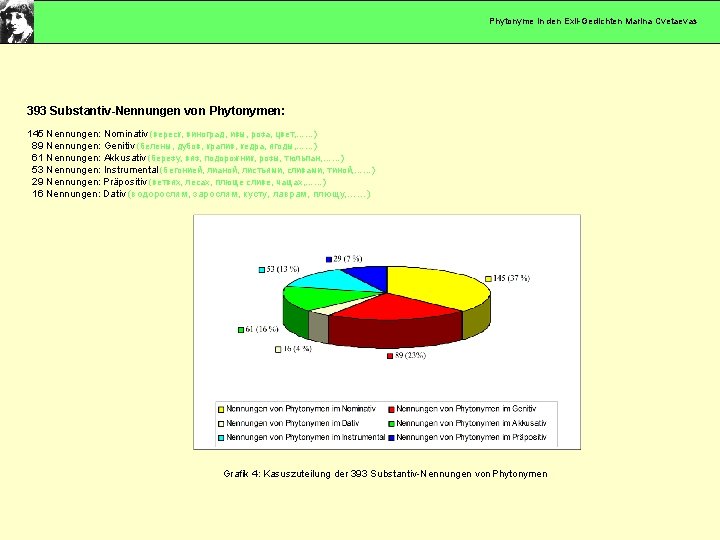The width and height of the screenshot is (720, 540).
Task: Click the data label '16 (4 %)'
Action: pos(297,349)
